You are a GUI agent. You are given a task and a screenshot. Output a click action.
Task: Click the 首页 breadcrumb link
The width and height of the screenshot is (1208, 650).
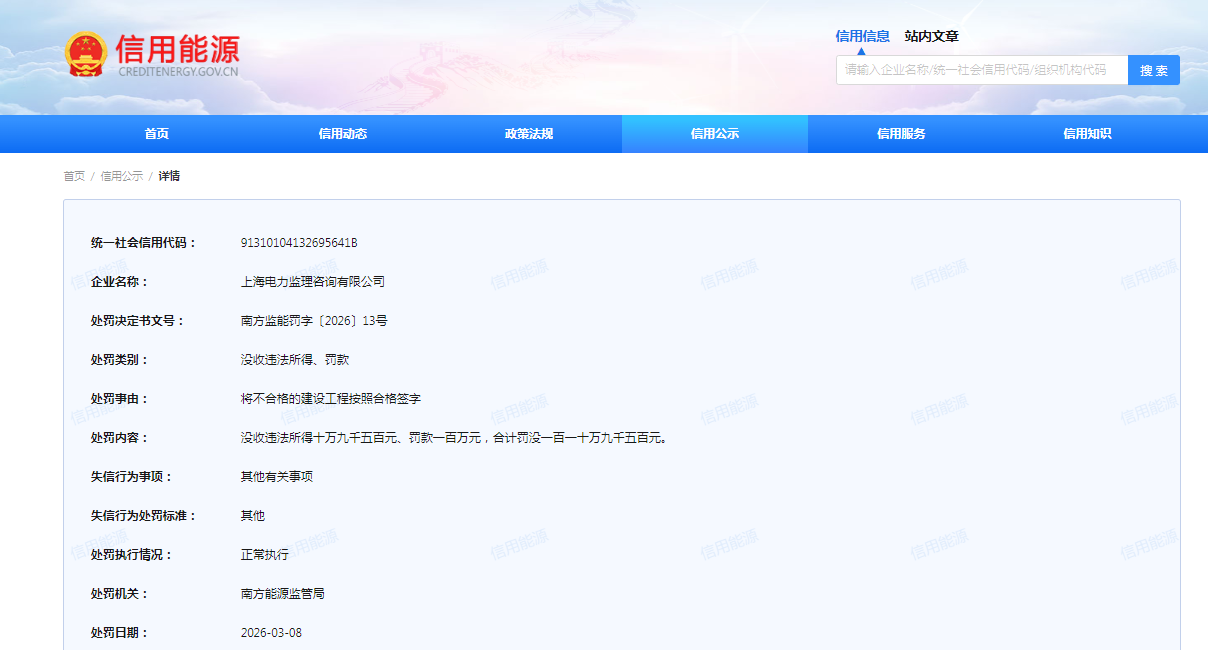point(74,176)
